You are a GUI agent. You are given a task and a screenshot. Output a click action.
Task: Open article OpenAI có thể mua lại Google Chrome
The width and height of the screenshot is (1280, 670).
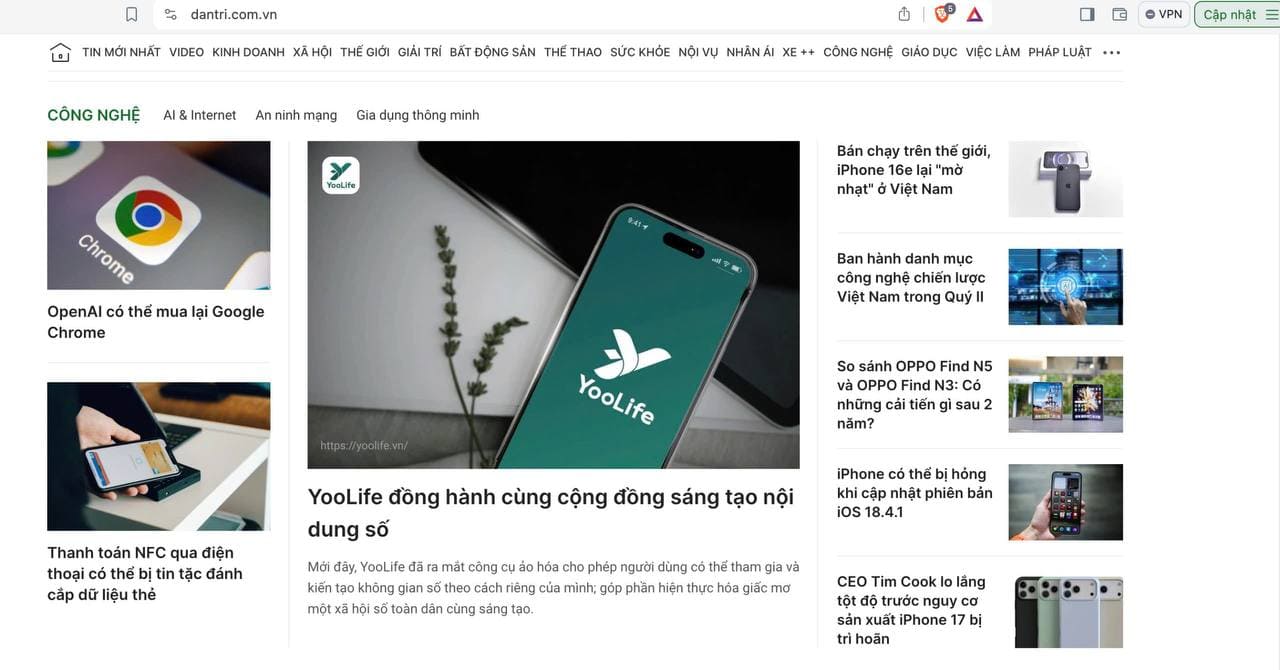156,322
